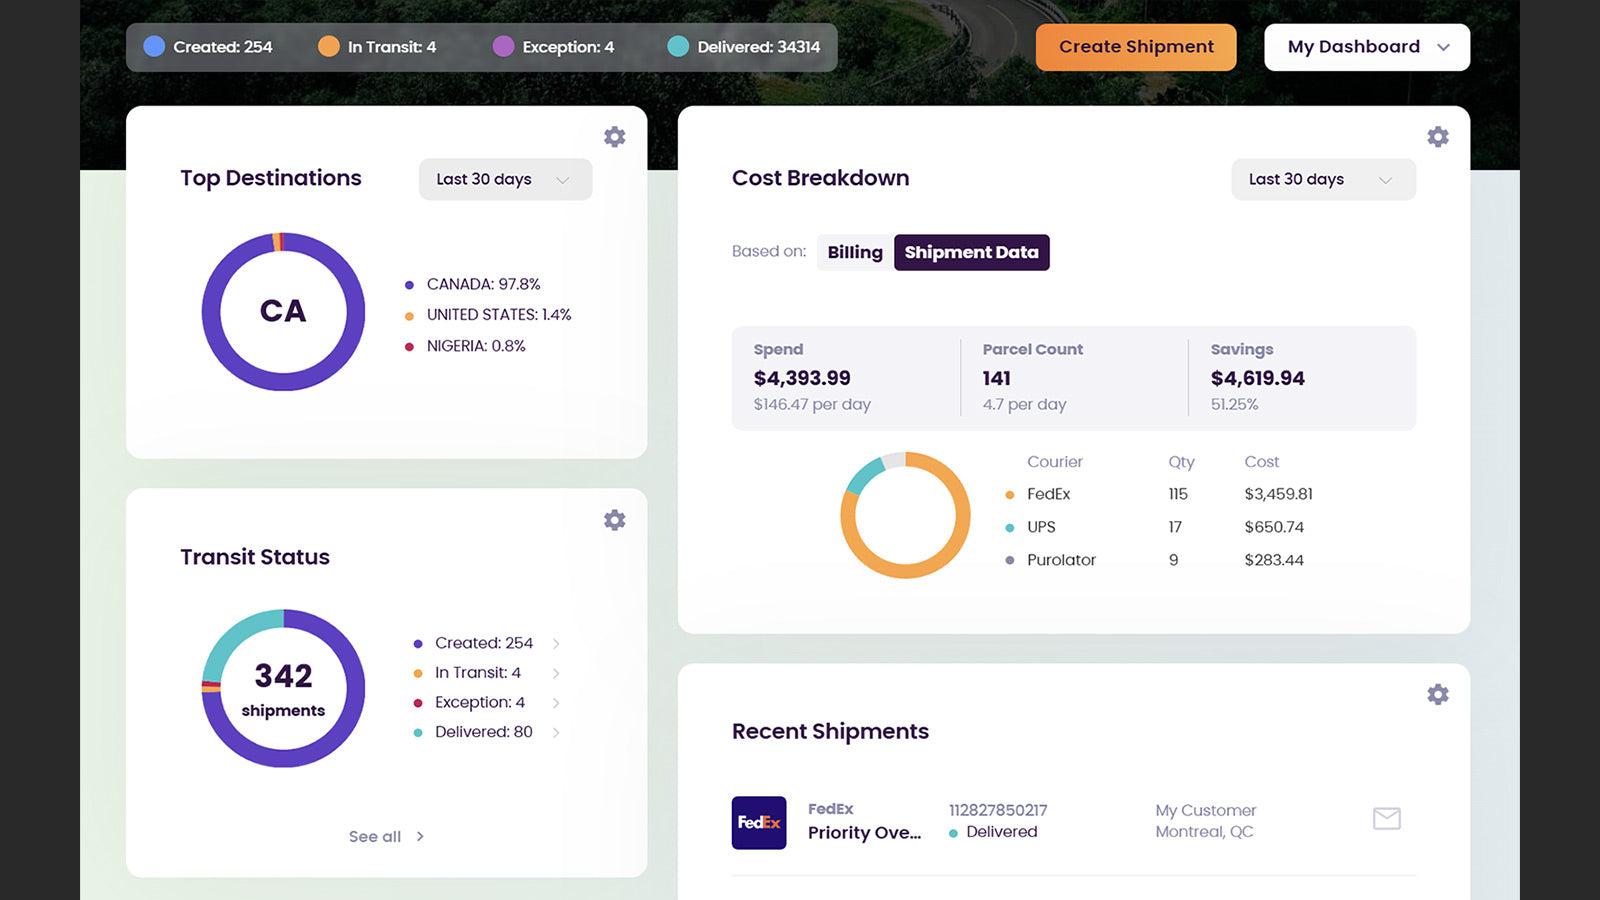Select Shipment Data in Cost Breakdown

[971, 252]
